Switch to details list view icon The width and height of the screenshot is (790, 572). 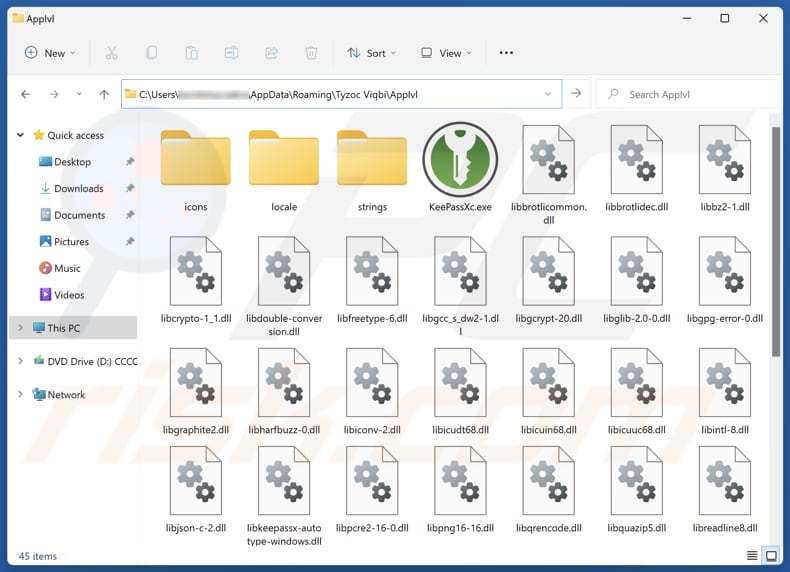click(x=752, y=555)
